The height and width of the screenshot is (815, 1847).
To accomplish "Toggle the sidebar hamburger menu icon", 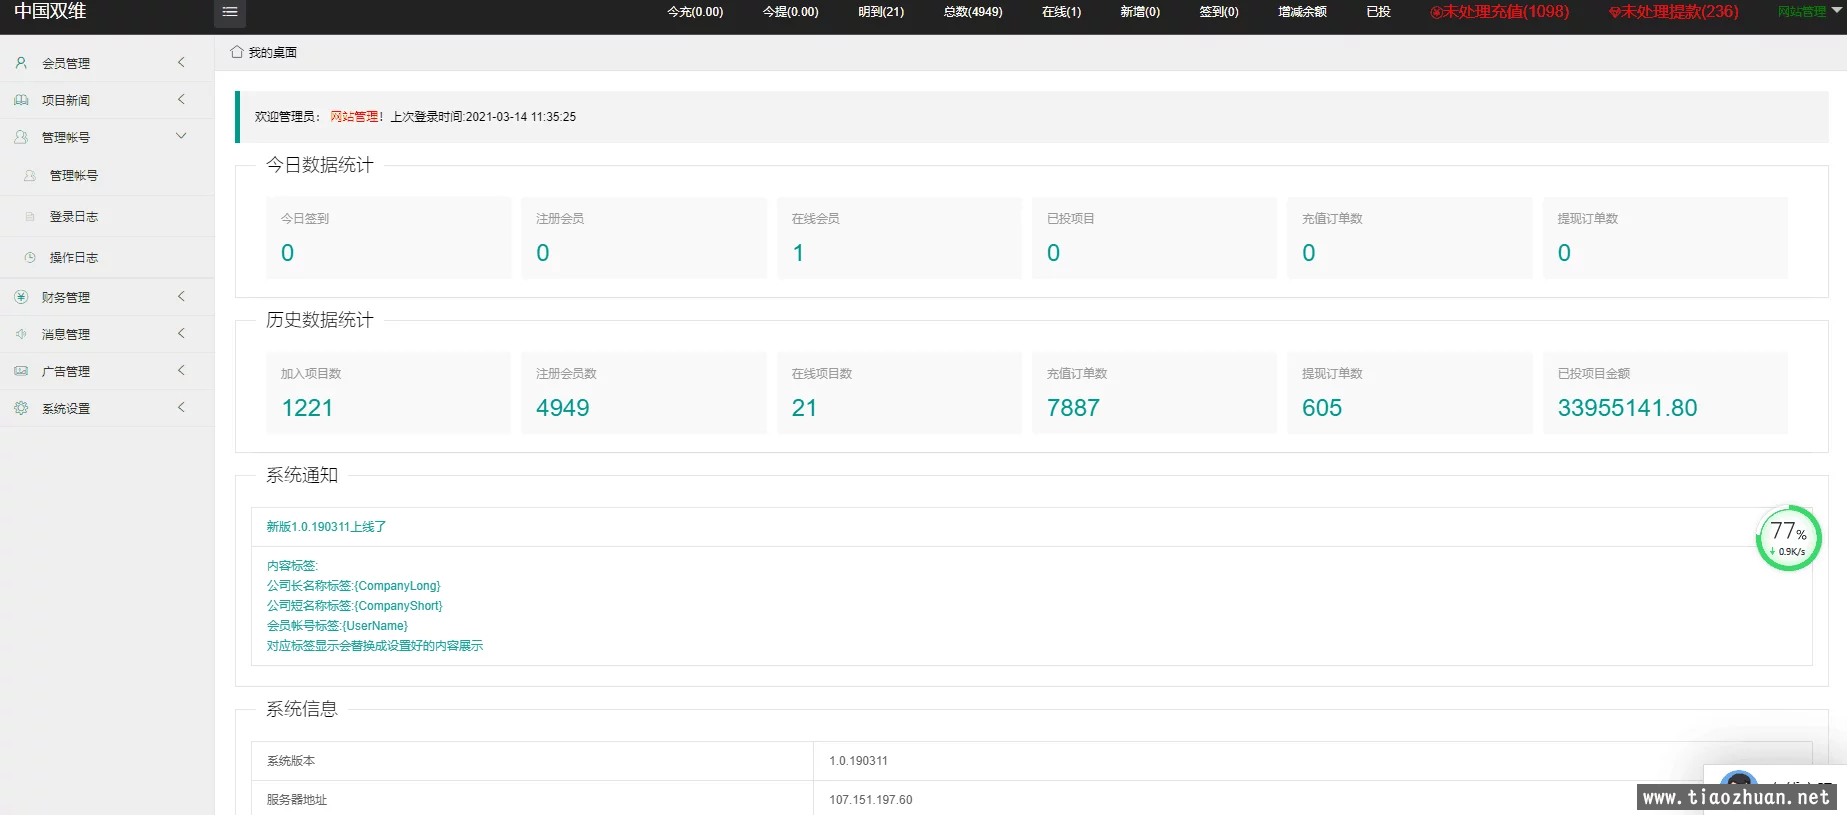I will [230, 12].
